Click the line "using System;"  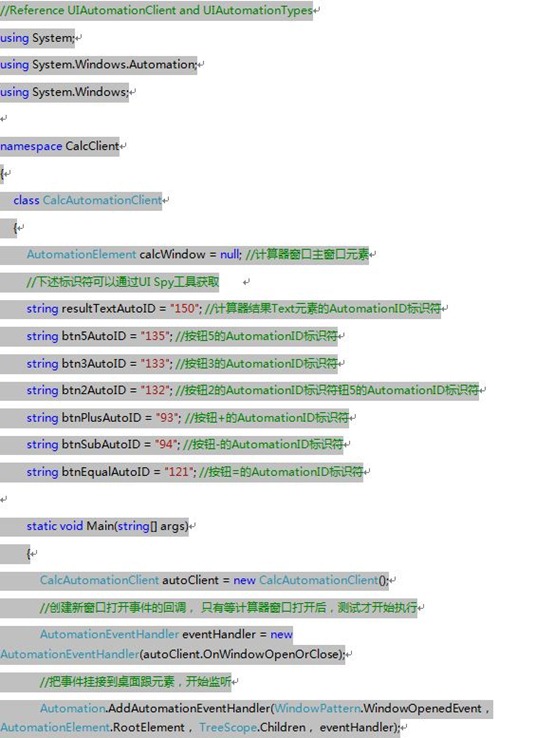37,38
